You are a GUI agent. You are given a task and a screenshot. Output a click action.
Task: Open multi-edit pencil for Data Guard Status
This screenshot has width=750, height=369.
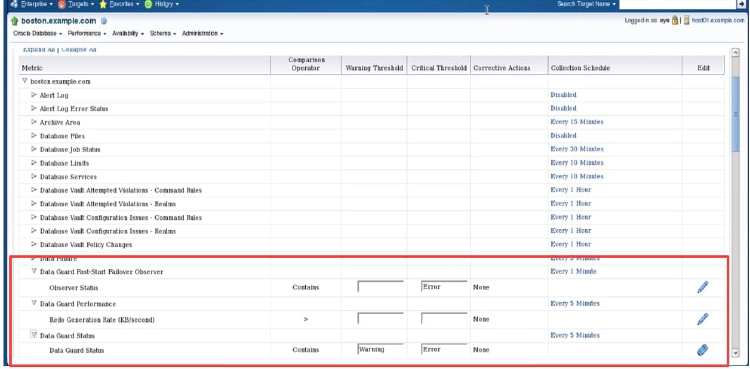pos(702,350)
